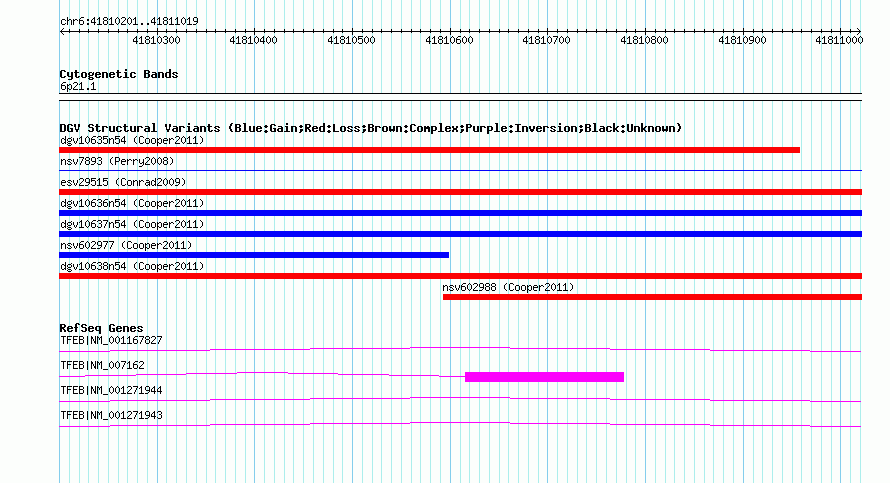Click the TFEB|NM_001271944 transcript label
Image resolution: width=890 pixels, height=483 pixels.
(111, 390)
